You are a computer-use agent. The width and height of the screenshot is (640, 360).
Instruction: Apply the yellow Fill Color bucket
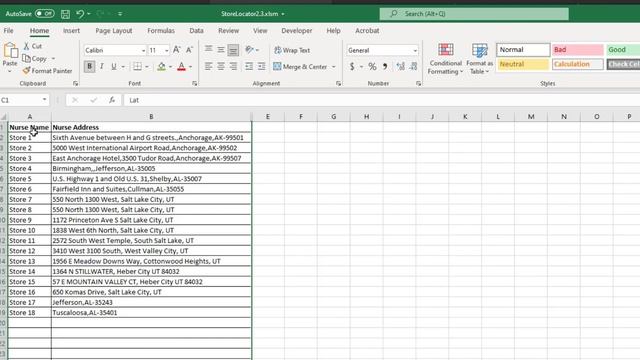coord(162,66)
